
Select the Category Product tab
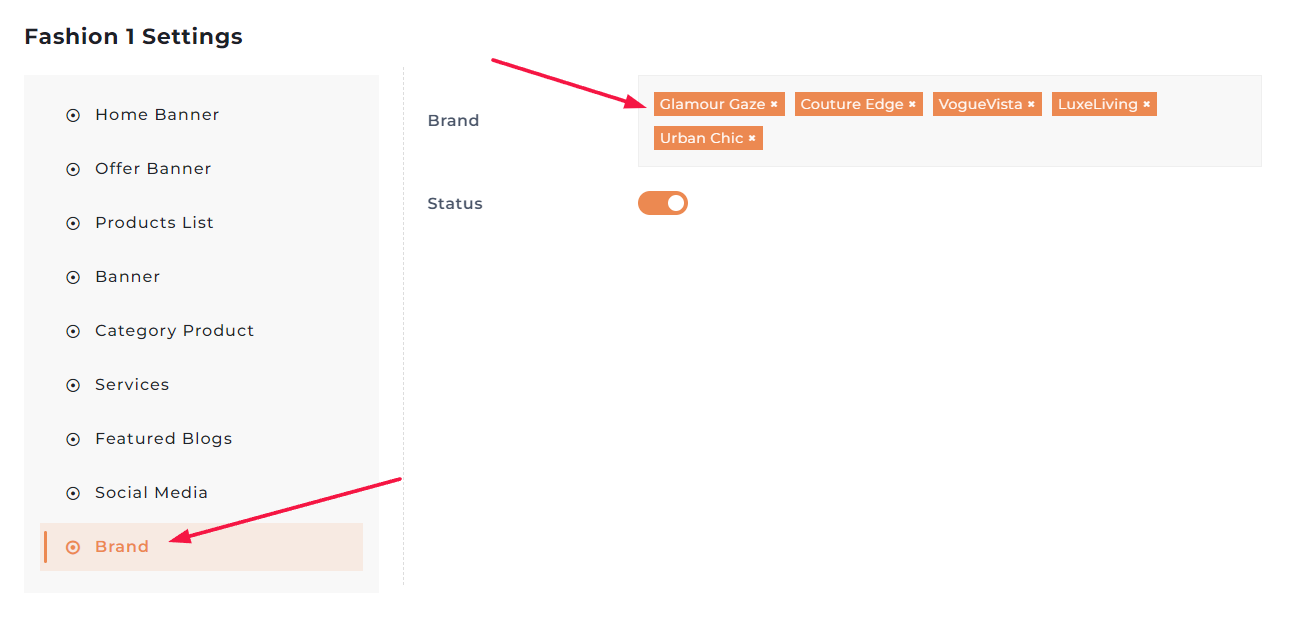[x=174, y=331]
